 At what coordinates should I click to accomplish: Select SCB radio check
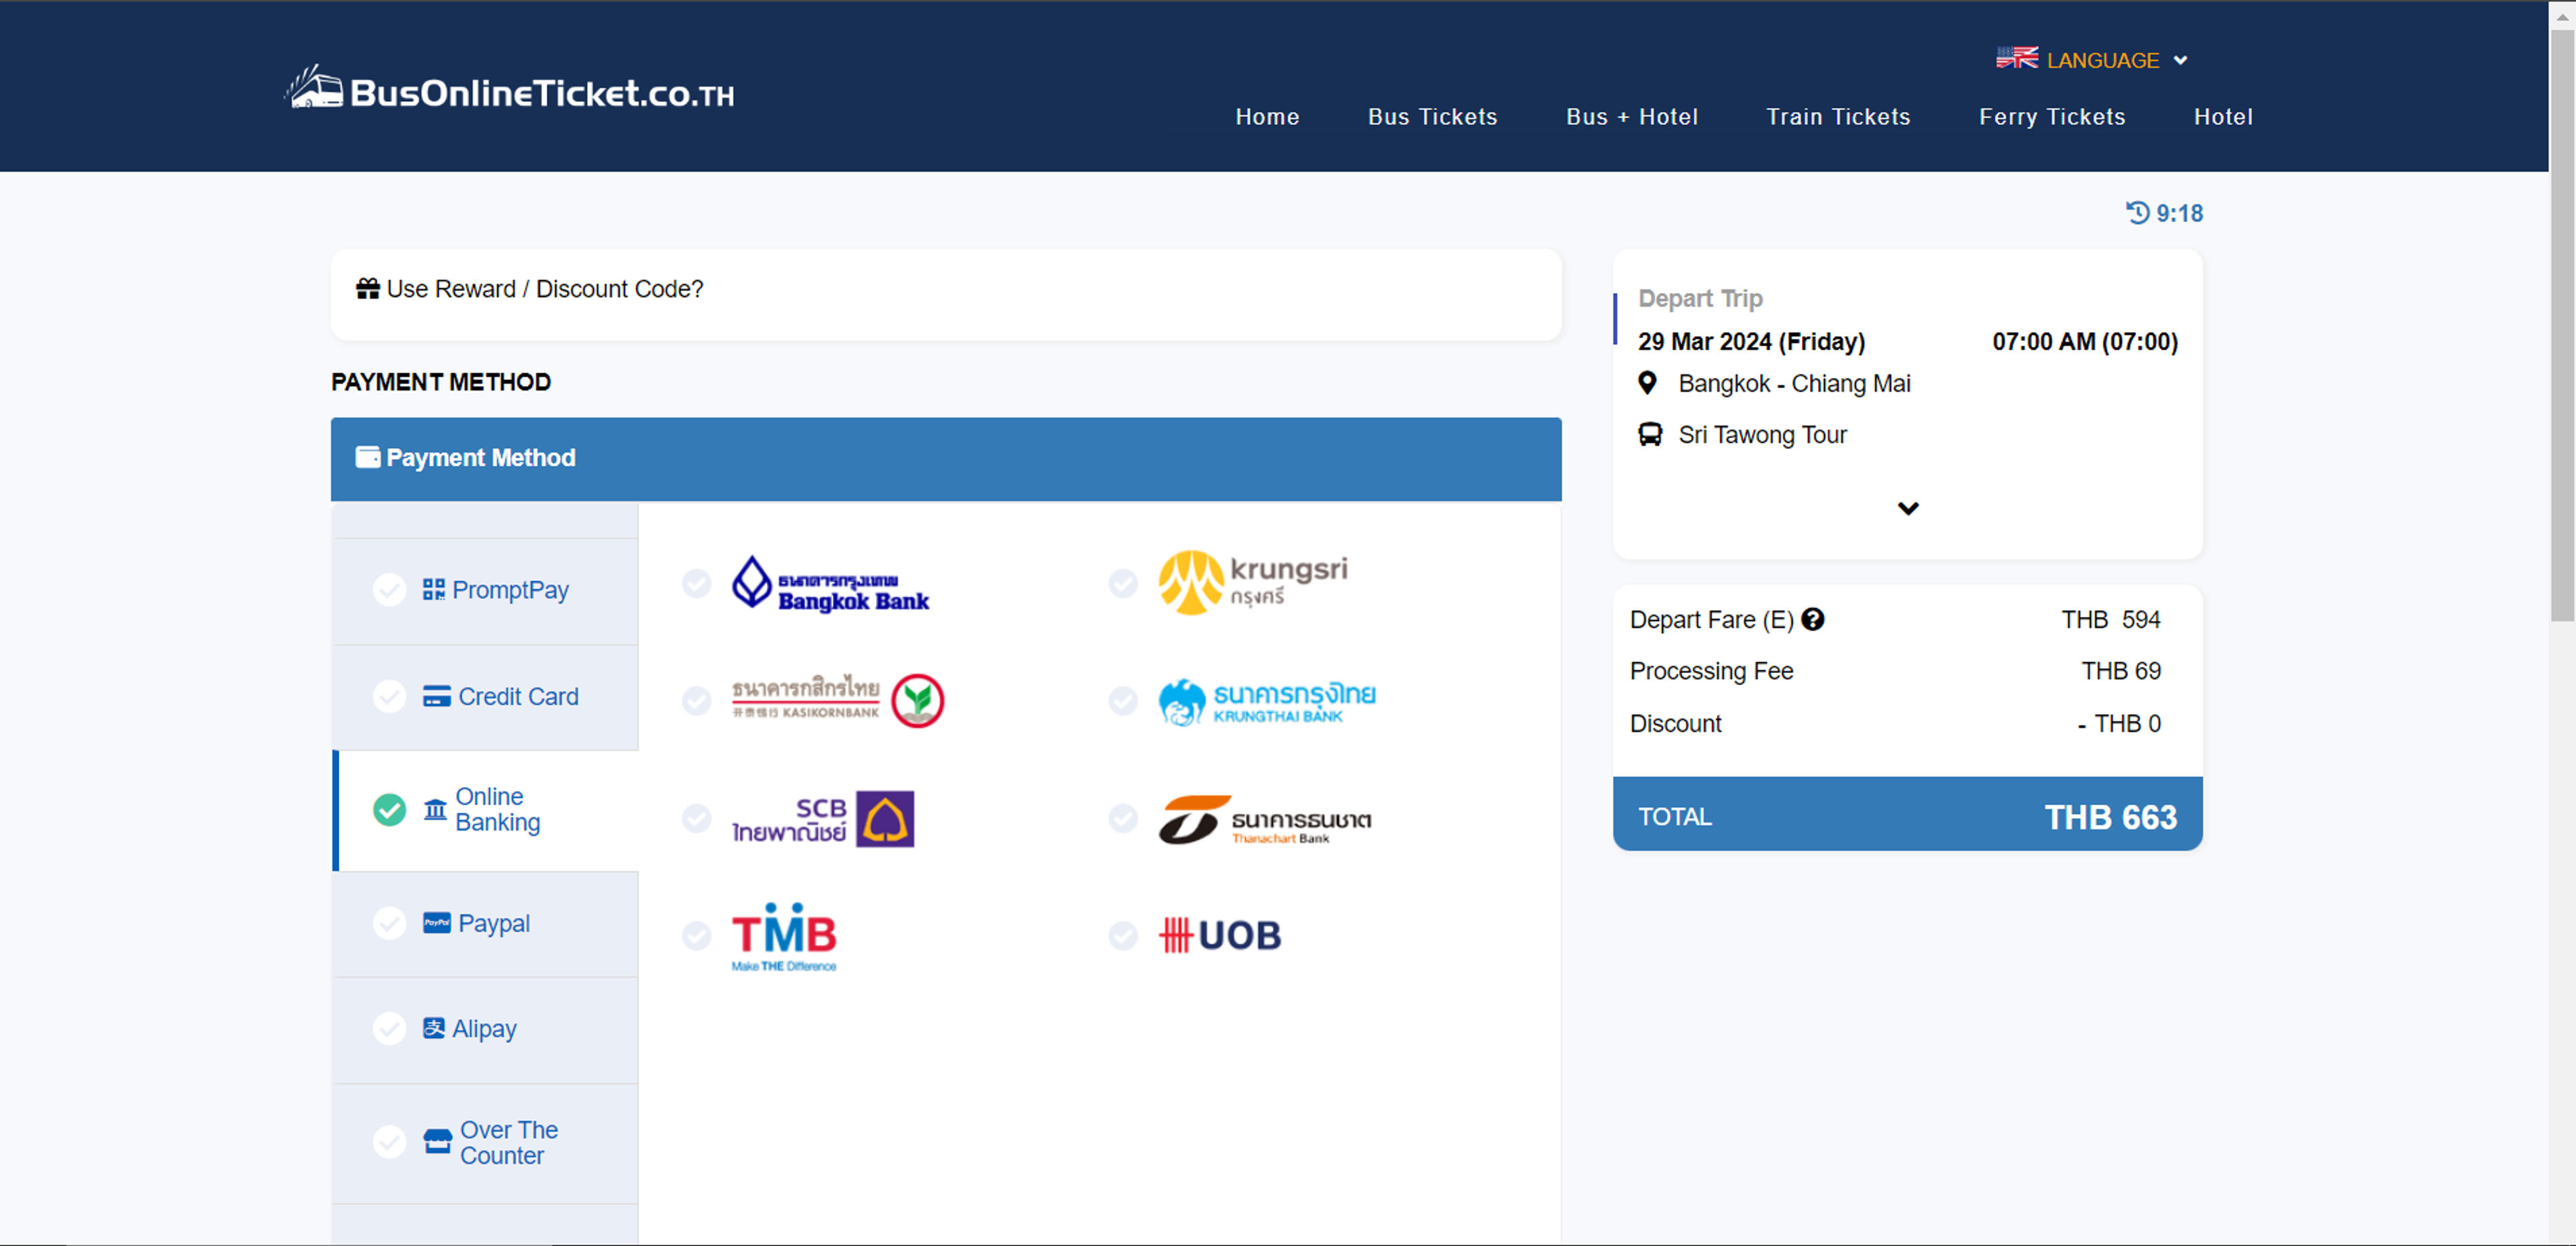pyautogui.click(x=697, y=819)
